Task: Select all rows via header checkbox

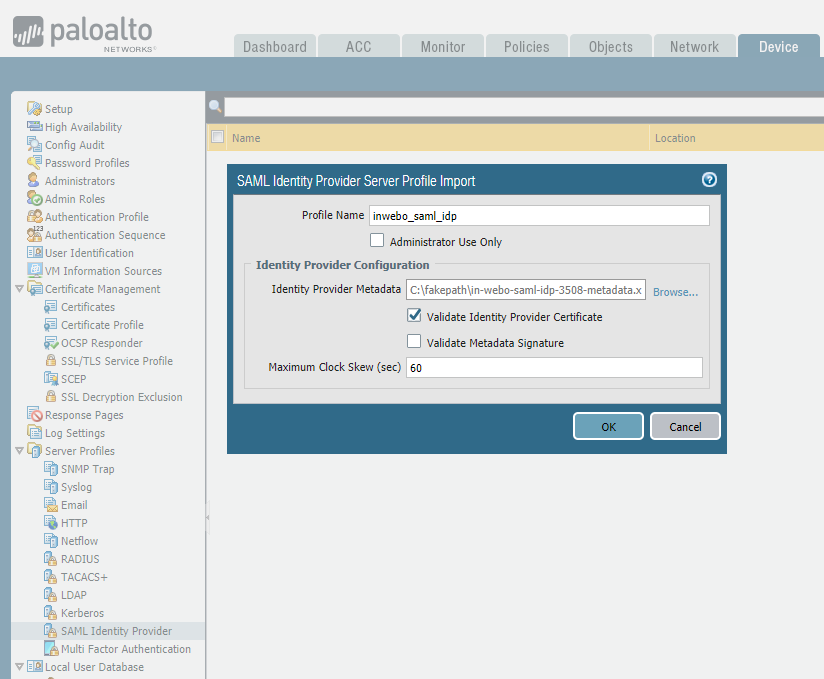Action: pyautogui.click(x=218, y=138)
